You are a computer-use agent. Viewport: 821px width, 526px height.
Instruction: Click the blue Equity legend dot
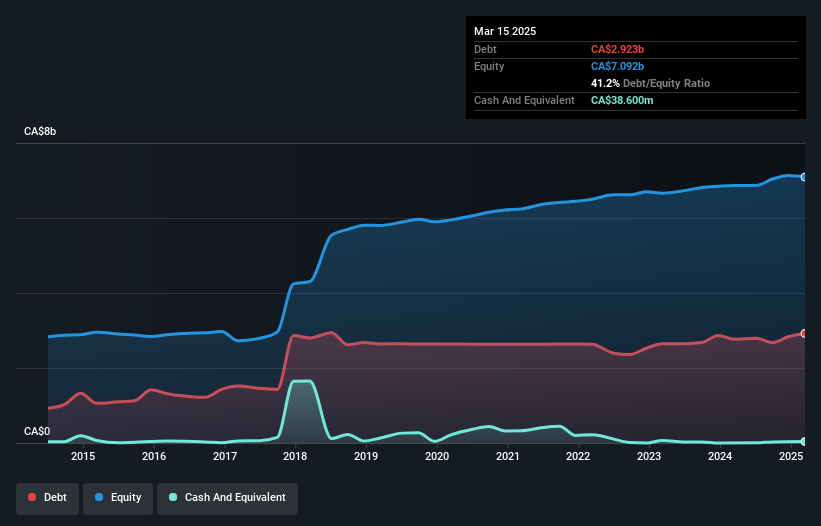click(x=99, y=497)
